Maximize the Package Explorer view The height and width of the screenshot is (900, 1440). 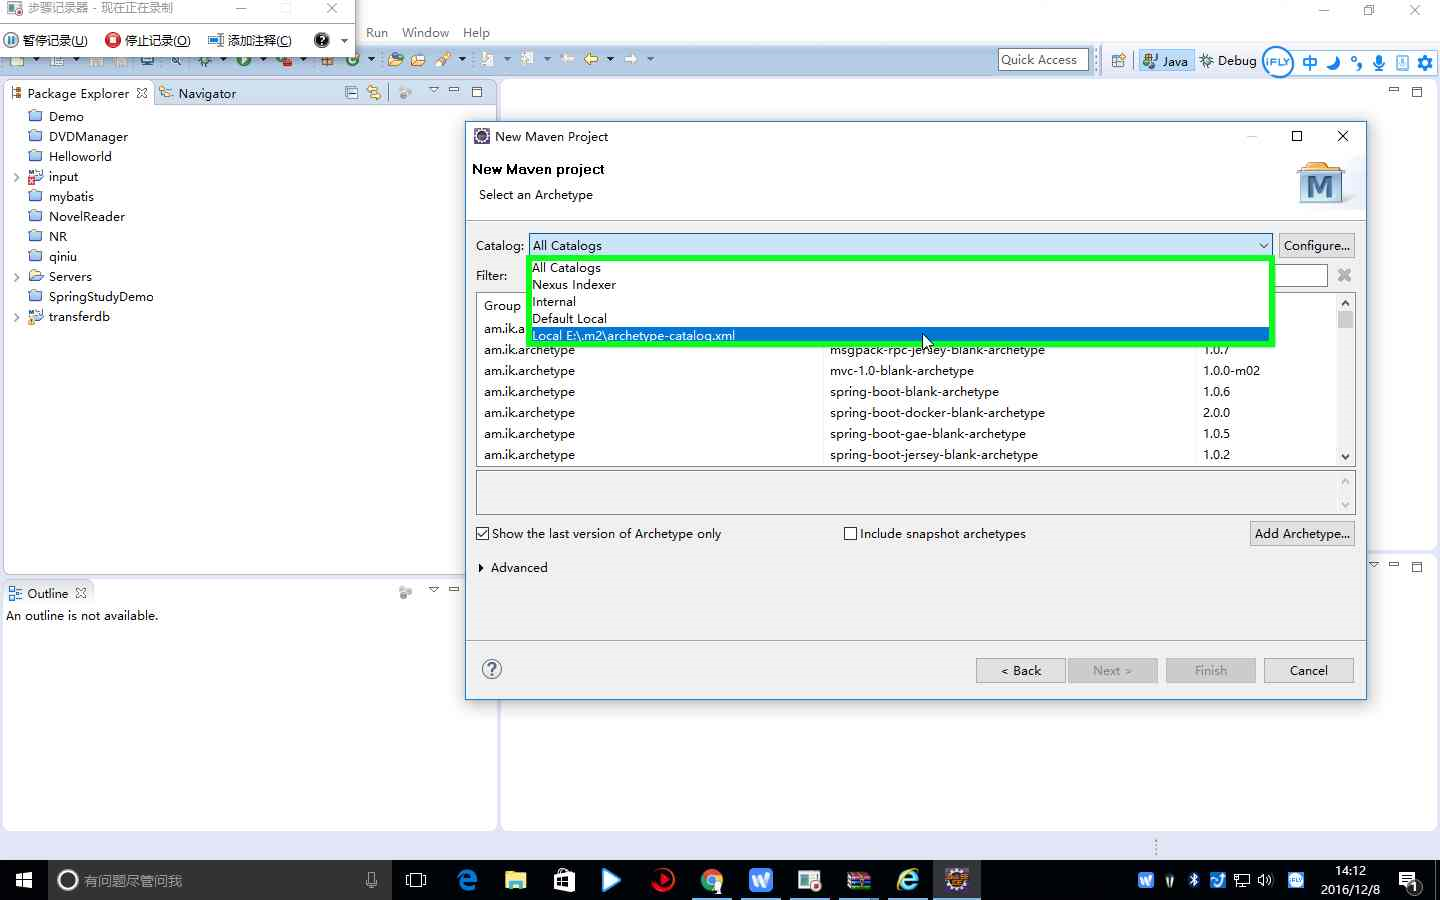point(477,91)
